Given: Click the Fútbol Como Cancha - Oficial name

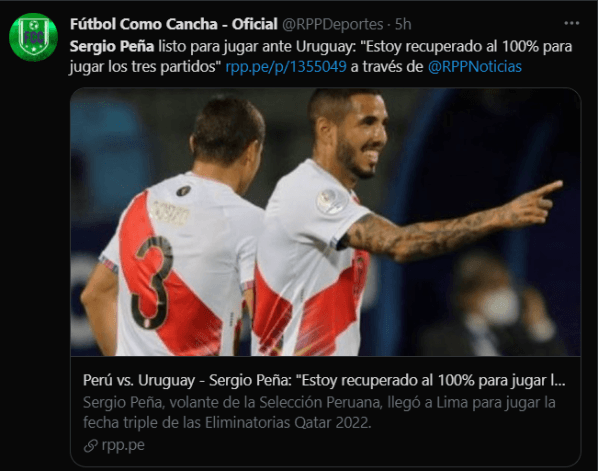Looking at the screenshot, I should click(174, 24).
